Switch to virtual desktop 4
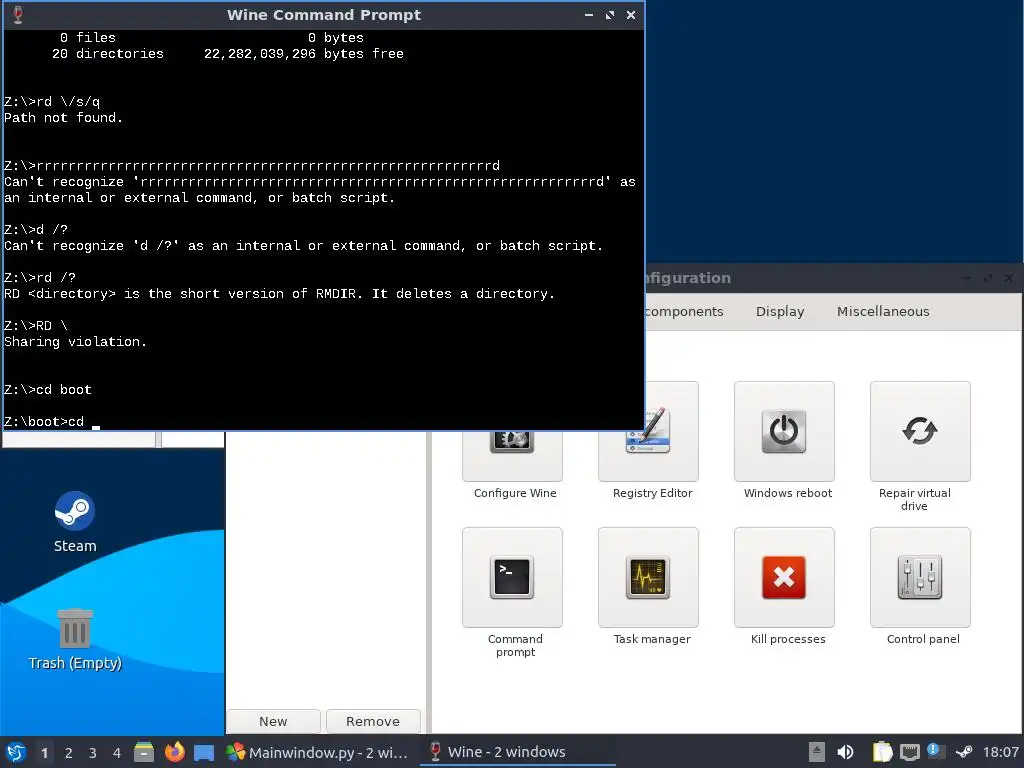 (117, 752)
